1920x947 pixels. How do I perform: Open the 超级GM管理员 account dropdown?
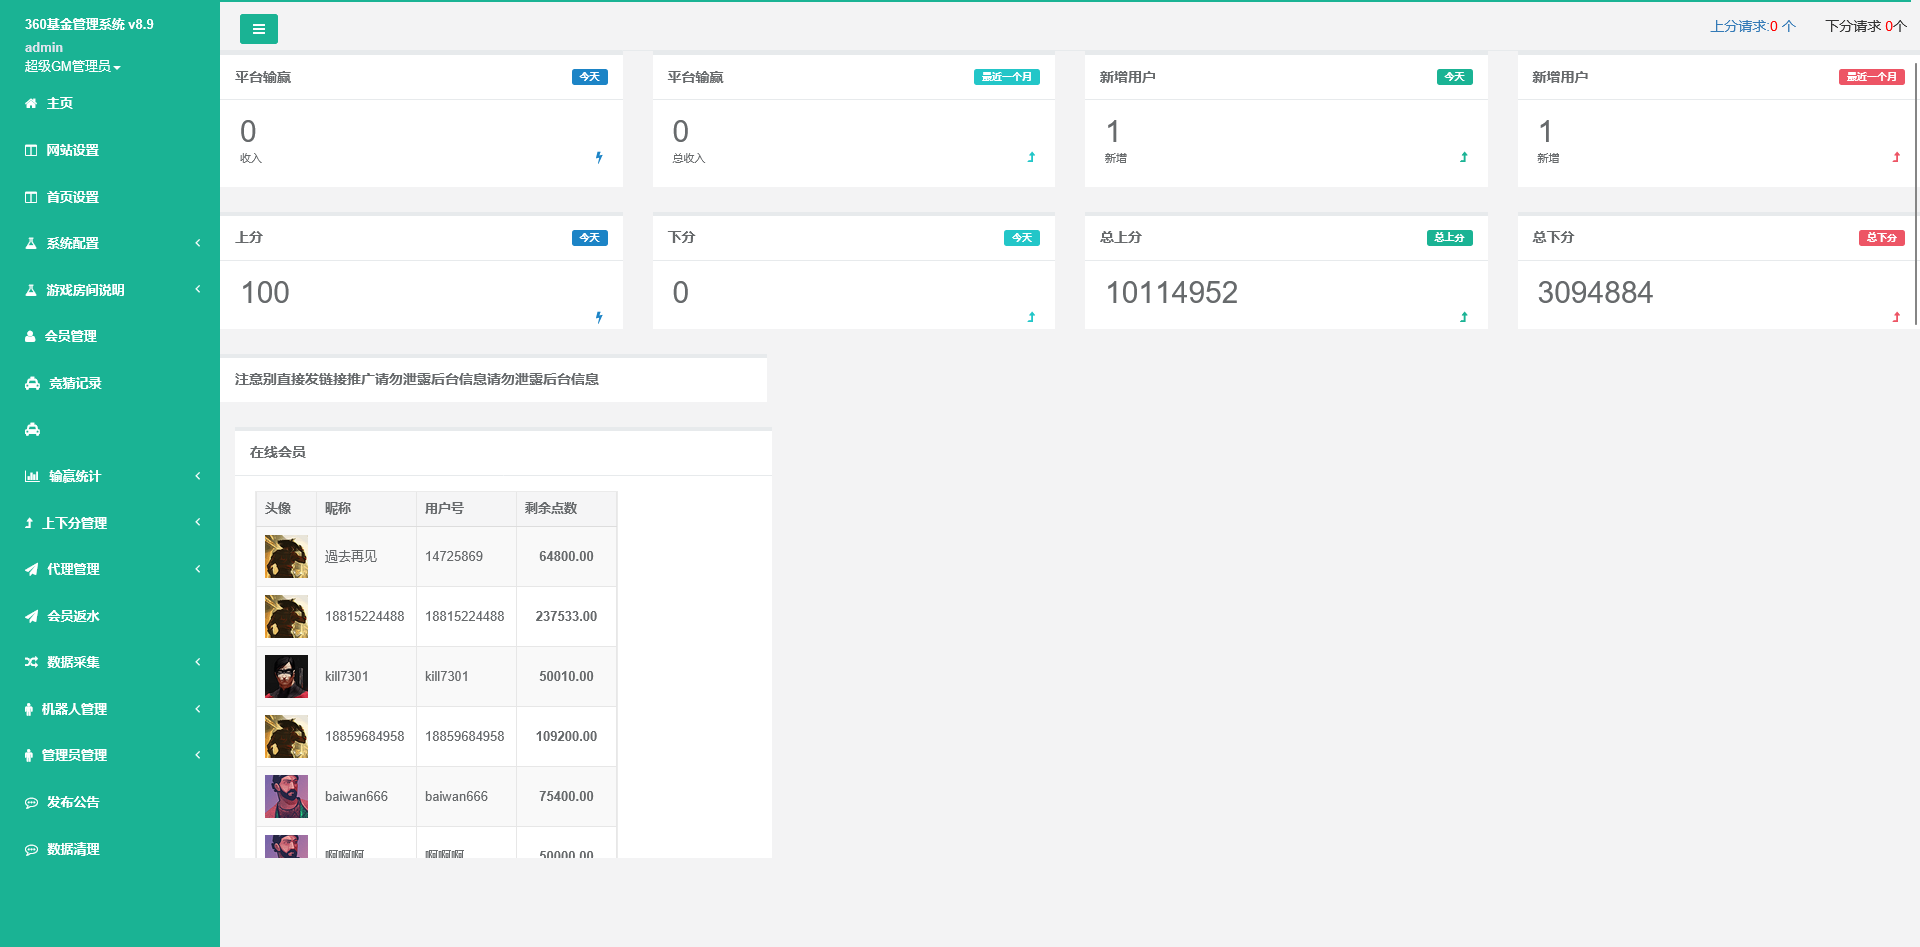(72, 66)
